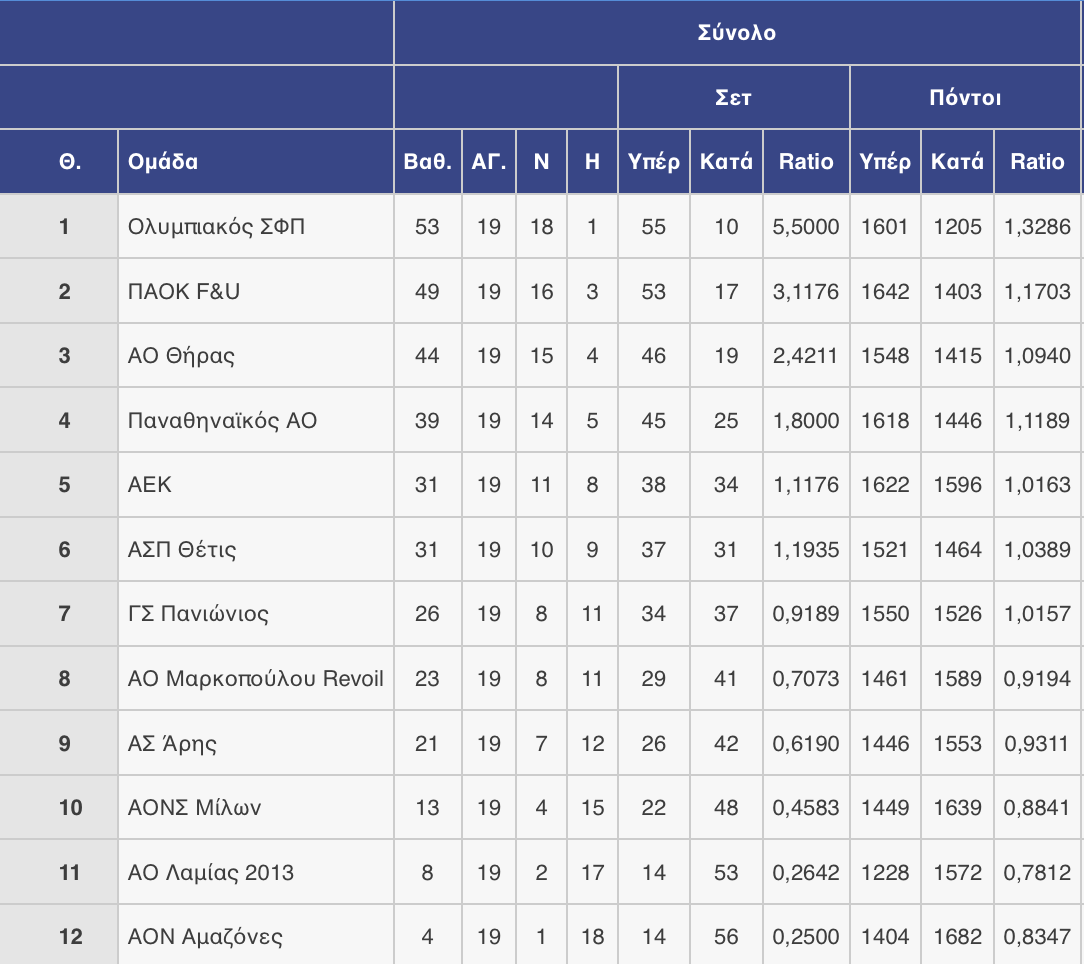The image size is (1084, 964).
Task: Click points-against value 1596
Action: (x=957, y=485)
